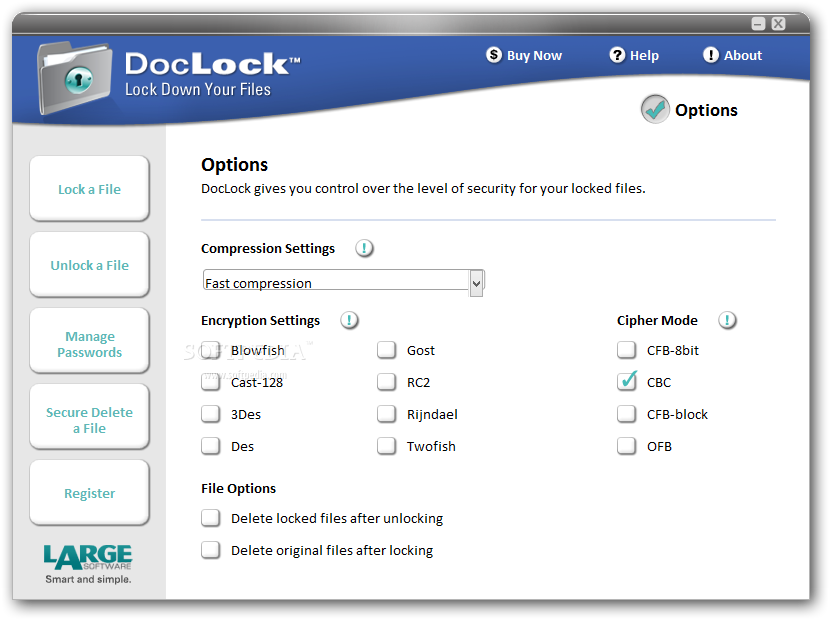The height and width of the screenshot is (620, 830).
Task: Tick the Des encryption checkbox
Action: [211, 446]
